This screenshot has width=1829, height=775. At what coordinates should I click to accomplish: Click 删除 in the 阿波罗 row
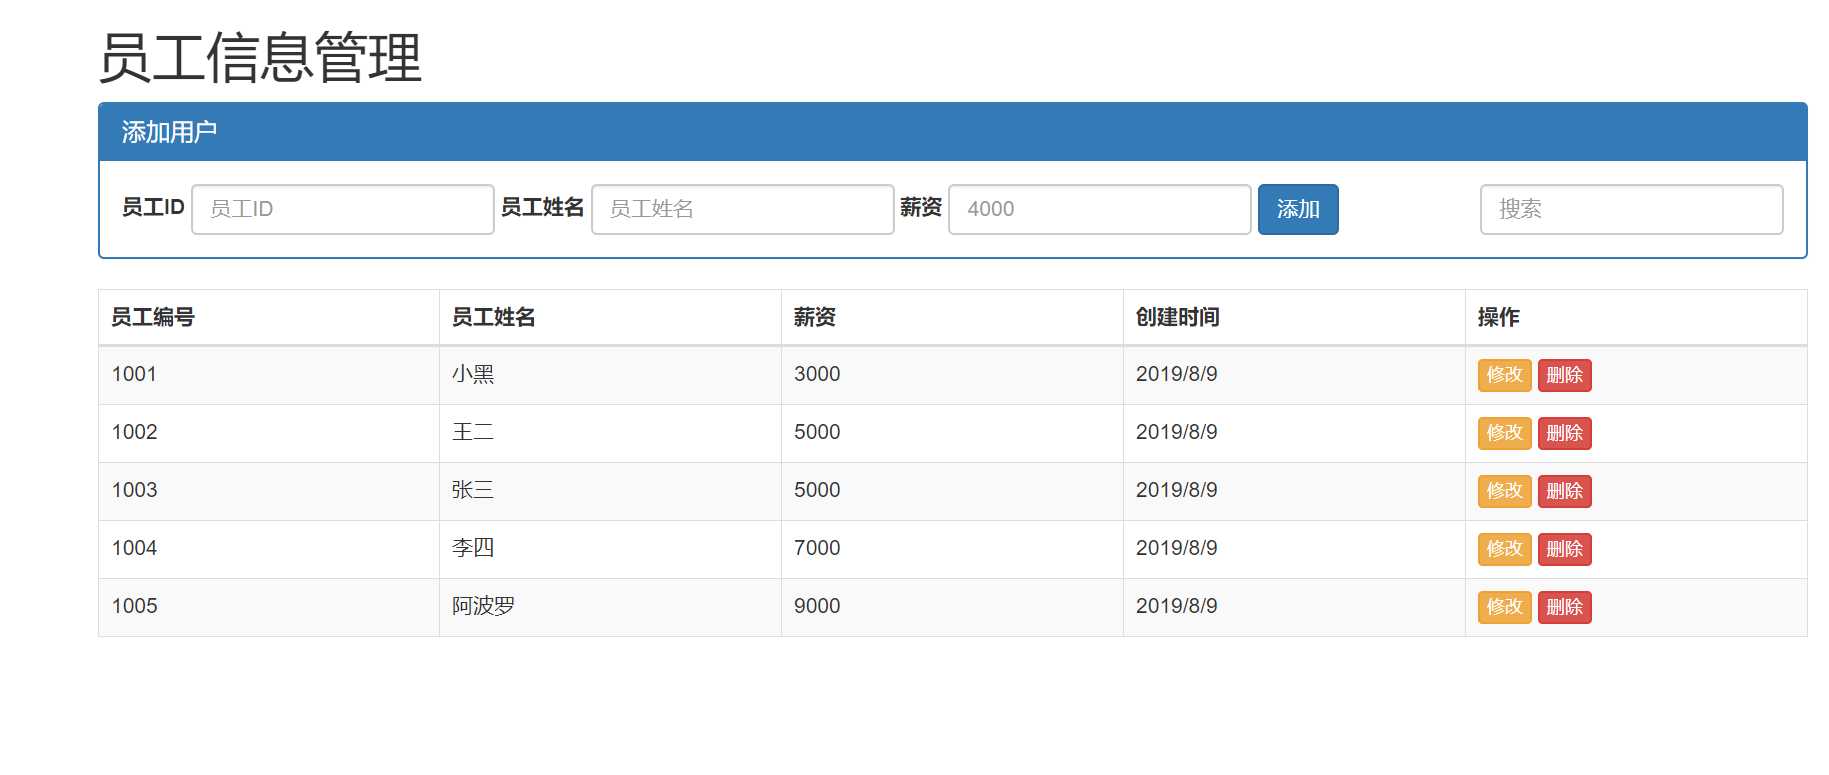(x=1565, y=607)
